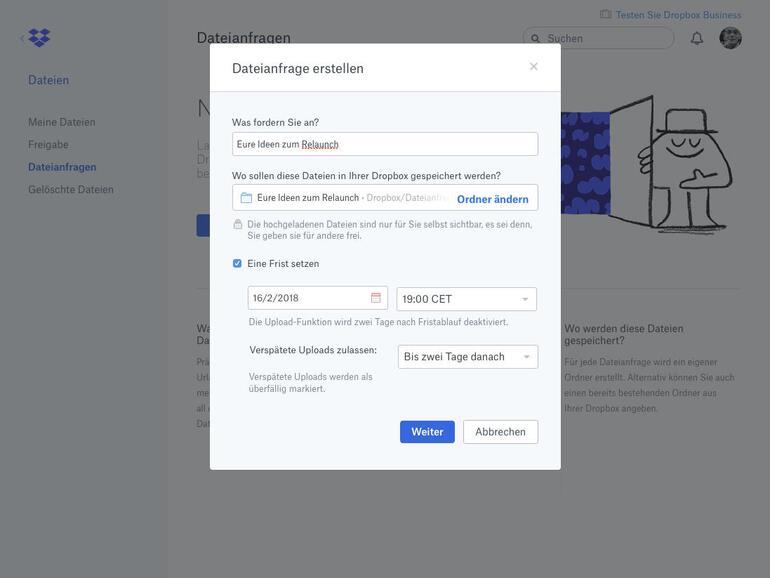This screenshot has width=770, height=578.
Task: Click the Abbrechen button
Action: 500,432
